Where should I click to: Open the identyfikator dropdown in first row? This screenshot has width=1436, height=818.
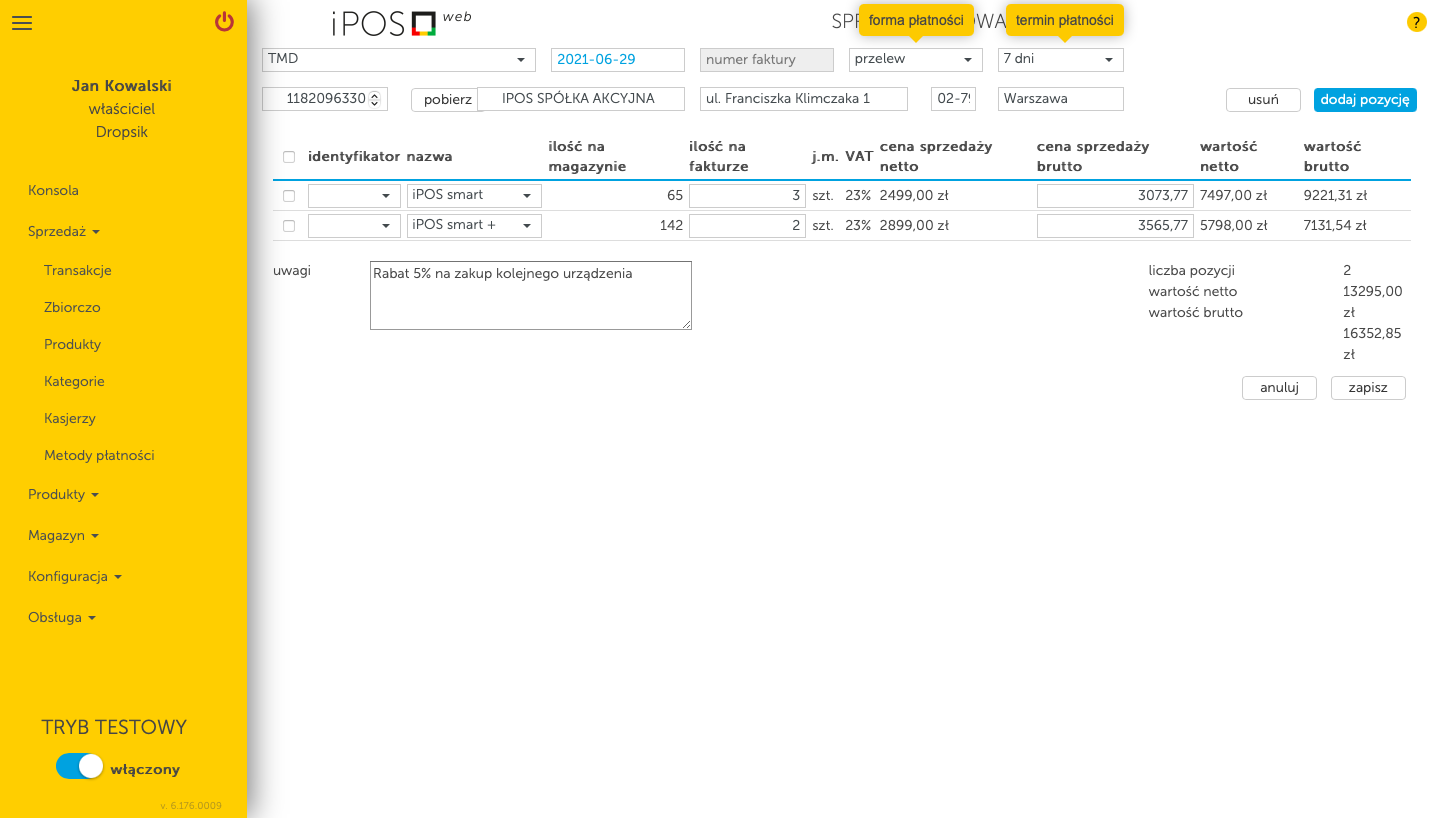354,195
